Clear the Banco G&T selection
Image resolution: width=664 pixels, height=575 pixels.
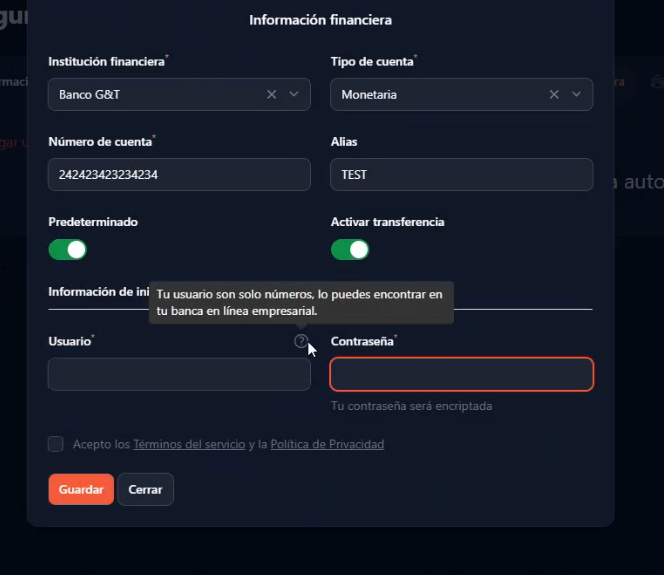[271, 94]
